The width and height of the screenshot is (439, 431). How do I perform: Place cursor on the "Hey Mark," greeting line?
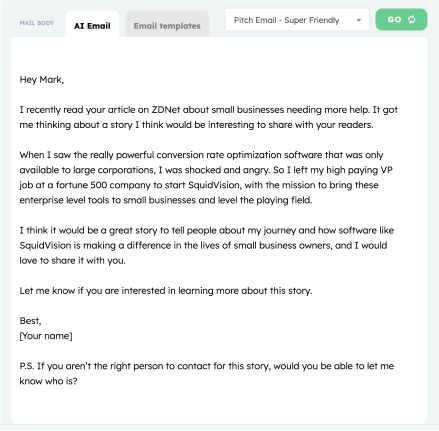(x=42, y=80)
